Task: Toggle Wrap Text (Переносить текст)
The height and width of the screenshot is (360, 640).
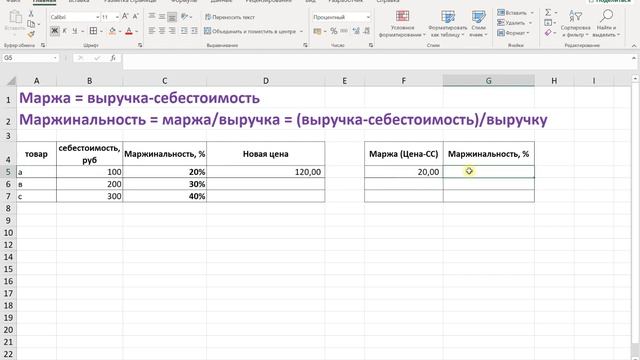Action: [230, 17]
